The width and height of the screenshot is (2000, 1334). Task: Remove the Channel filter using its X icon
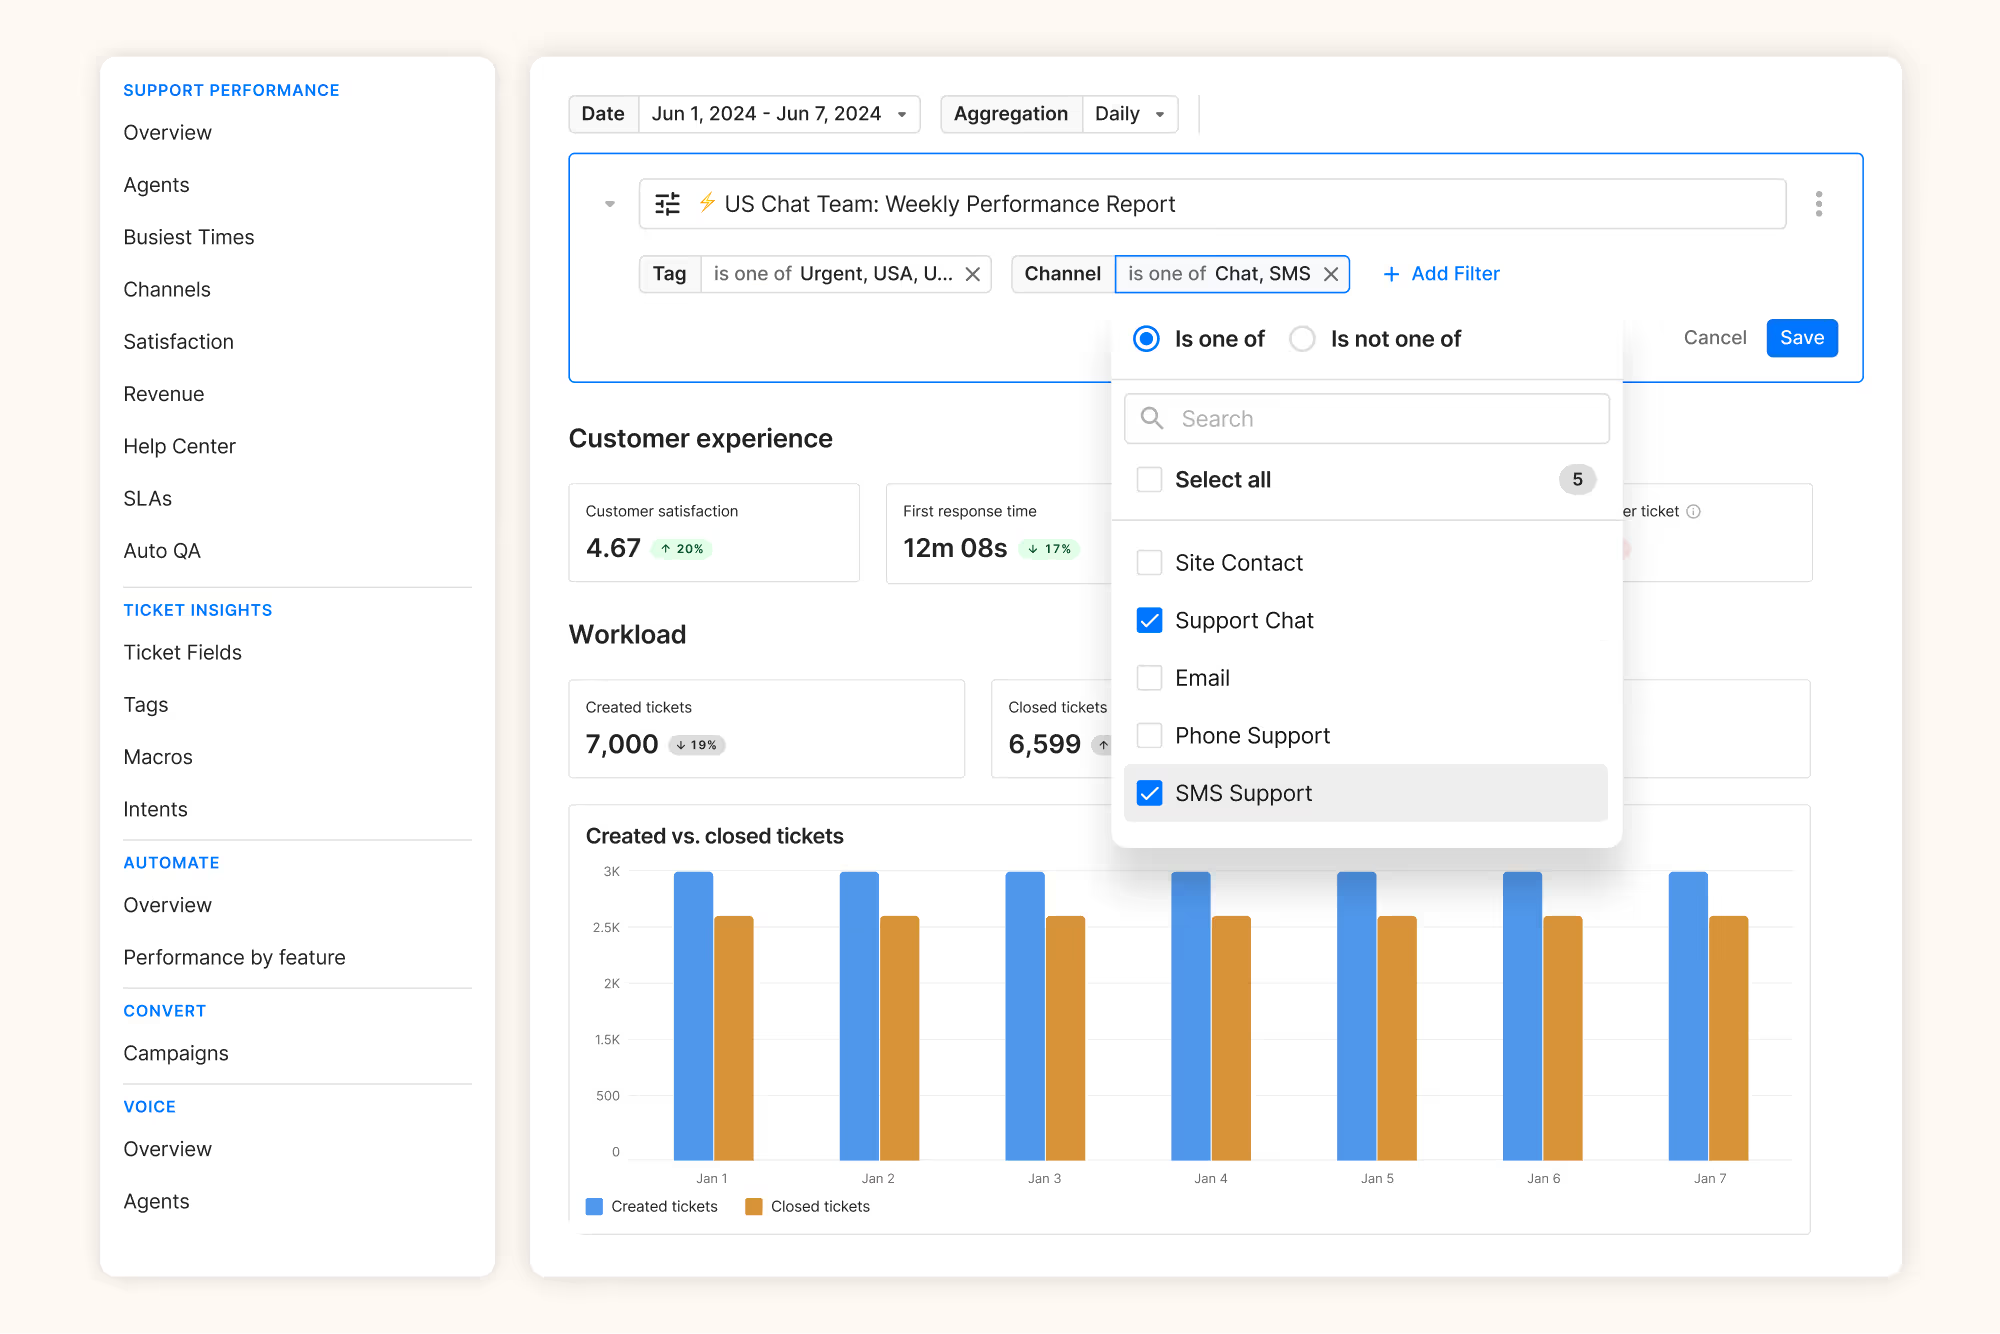(x=1331, y=273)
